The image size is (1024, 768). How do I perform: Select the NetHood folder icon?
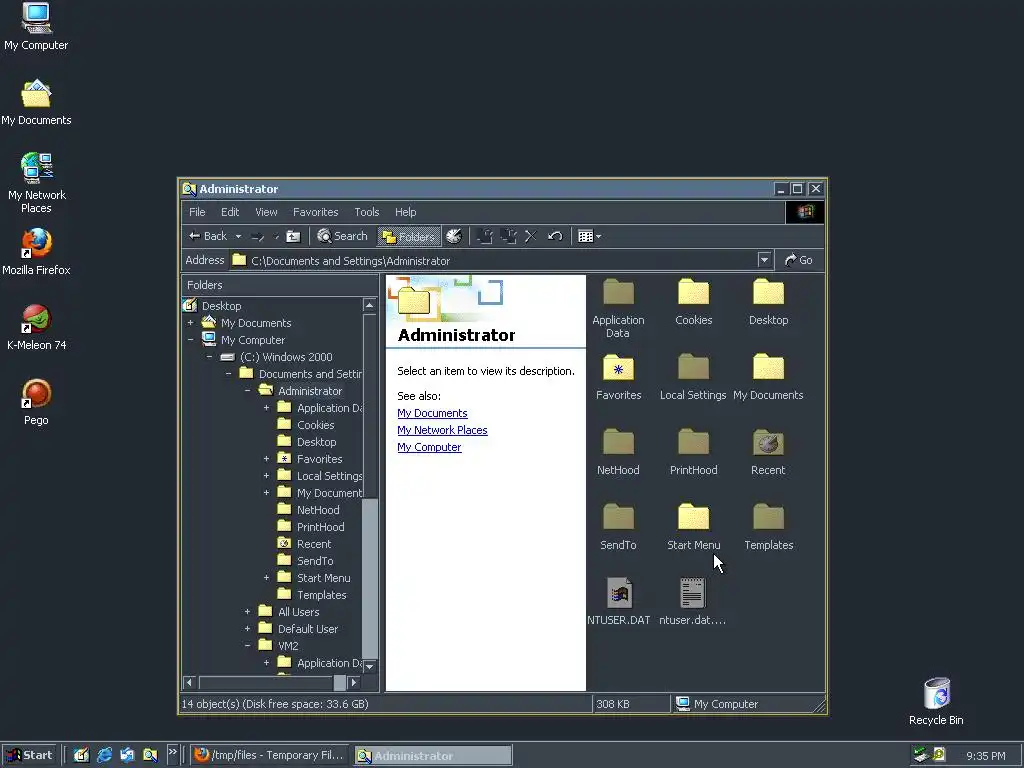(x=618, y=443)
